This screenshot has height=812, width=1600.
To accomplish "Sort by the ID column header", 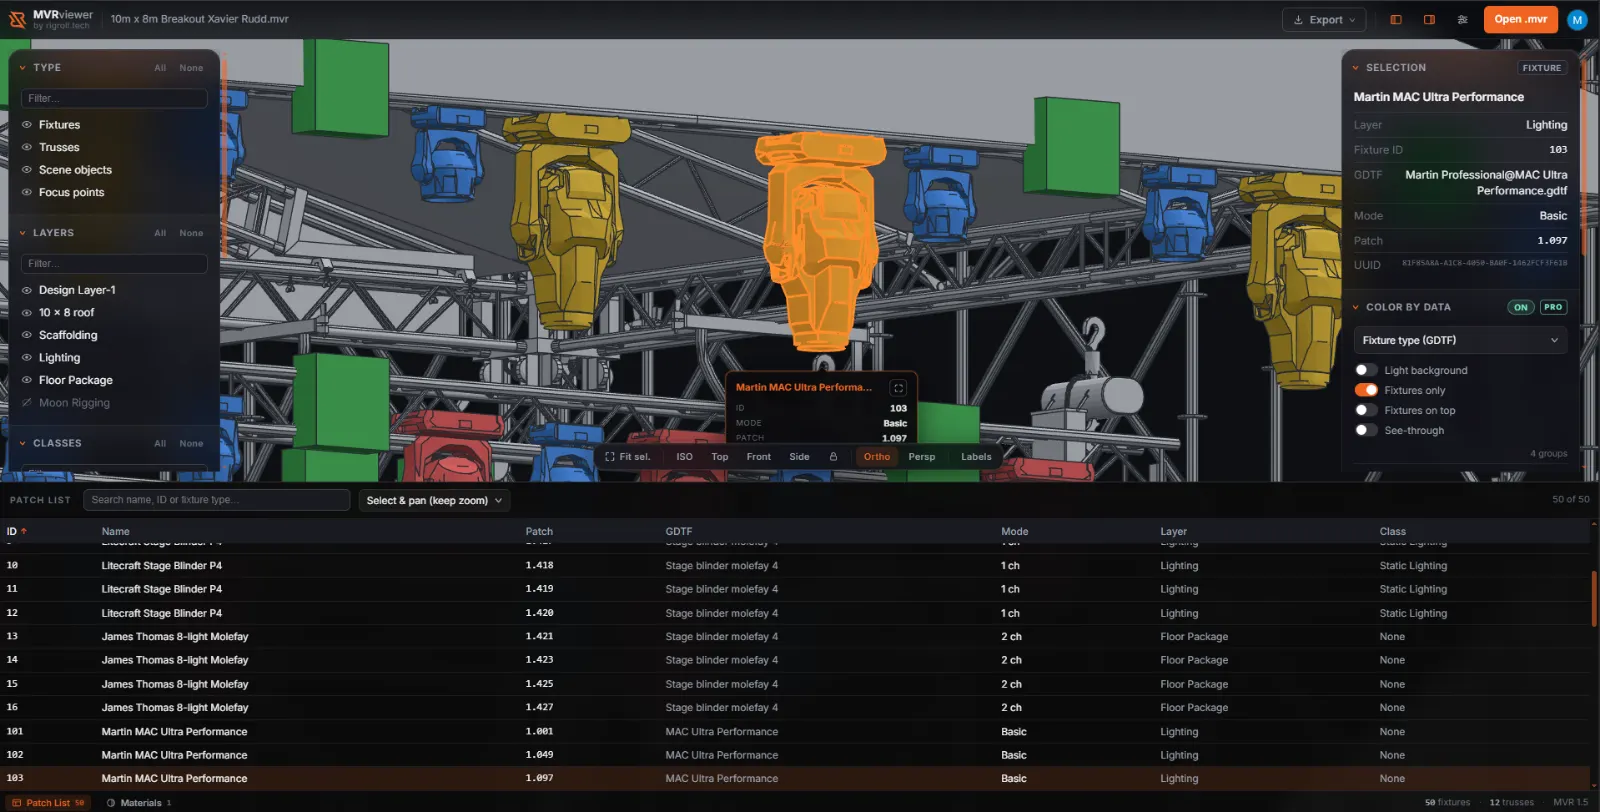I will click(17, 532).
